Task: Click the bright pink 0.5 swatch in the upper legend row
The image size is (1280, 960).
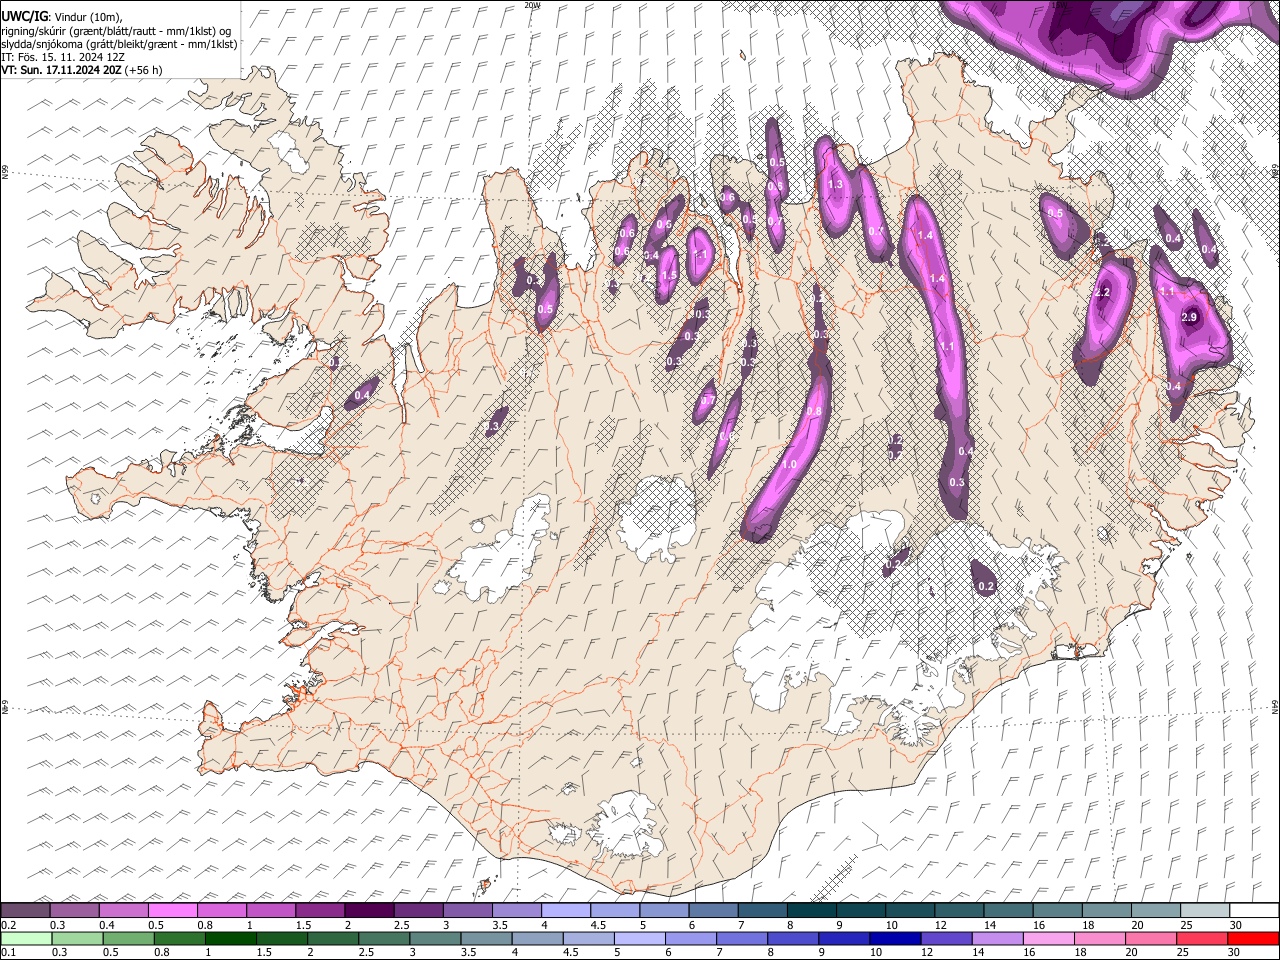Action: coord(172,911)
